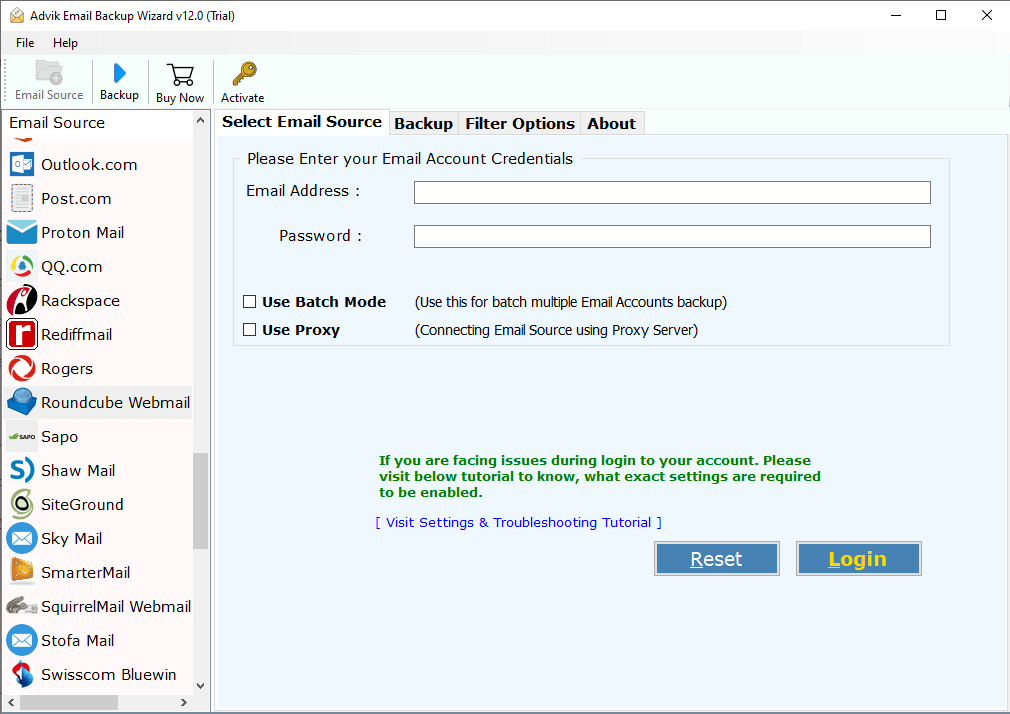1010x714 pixels.
Task: Click the source list scroll up arrow
Action: click(200, 121)
